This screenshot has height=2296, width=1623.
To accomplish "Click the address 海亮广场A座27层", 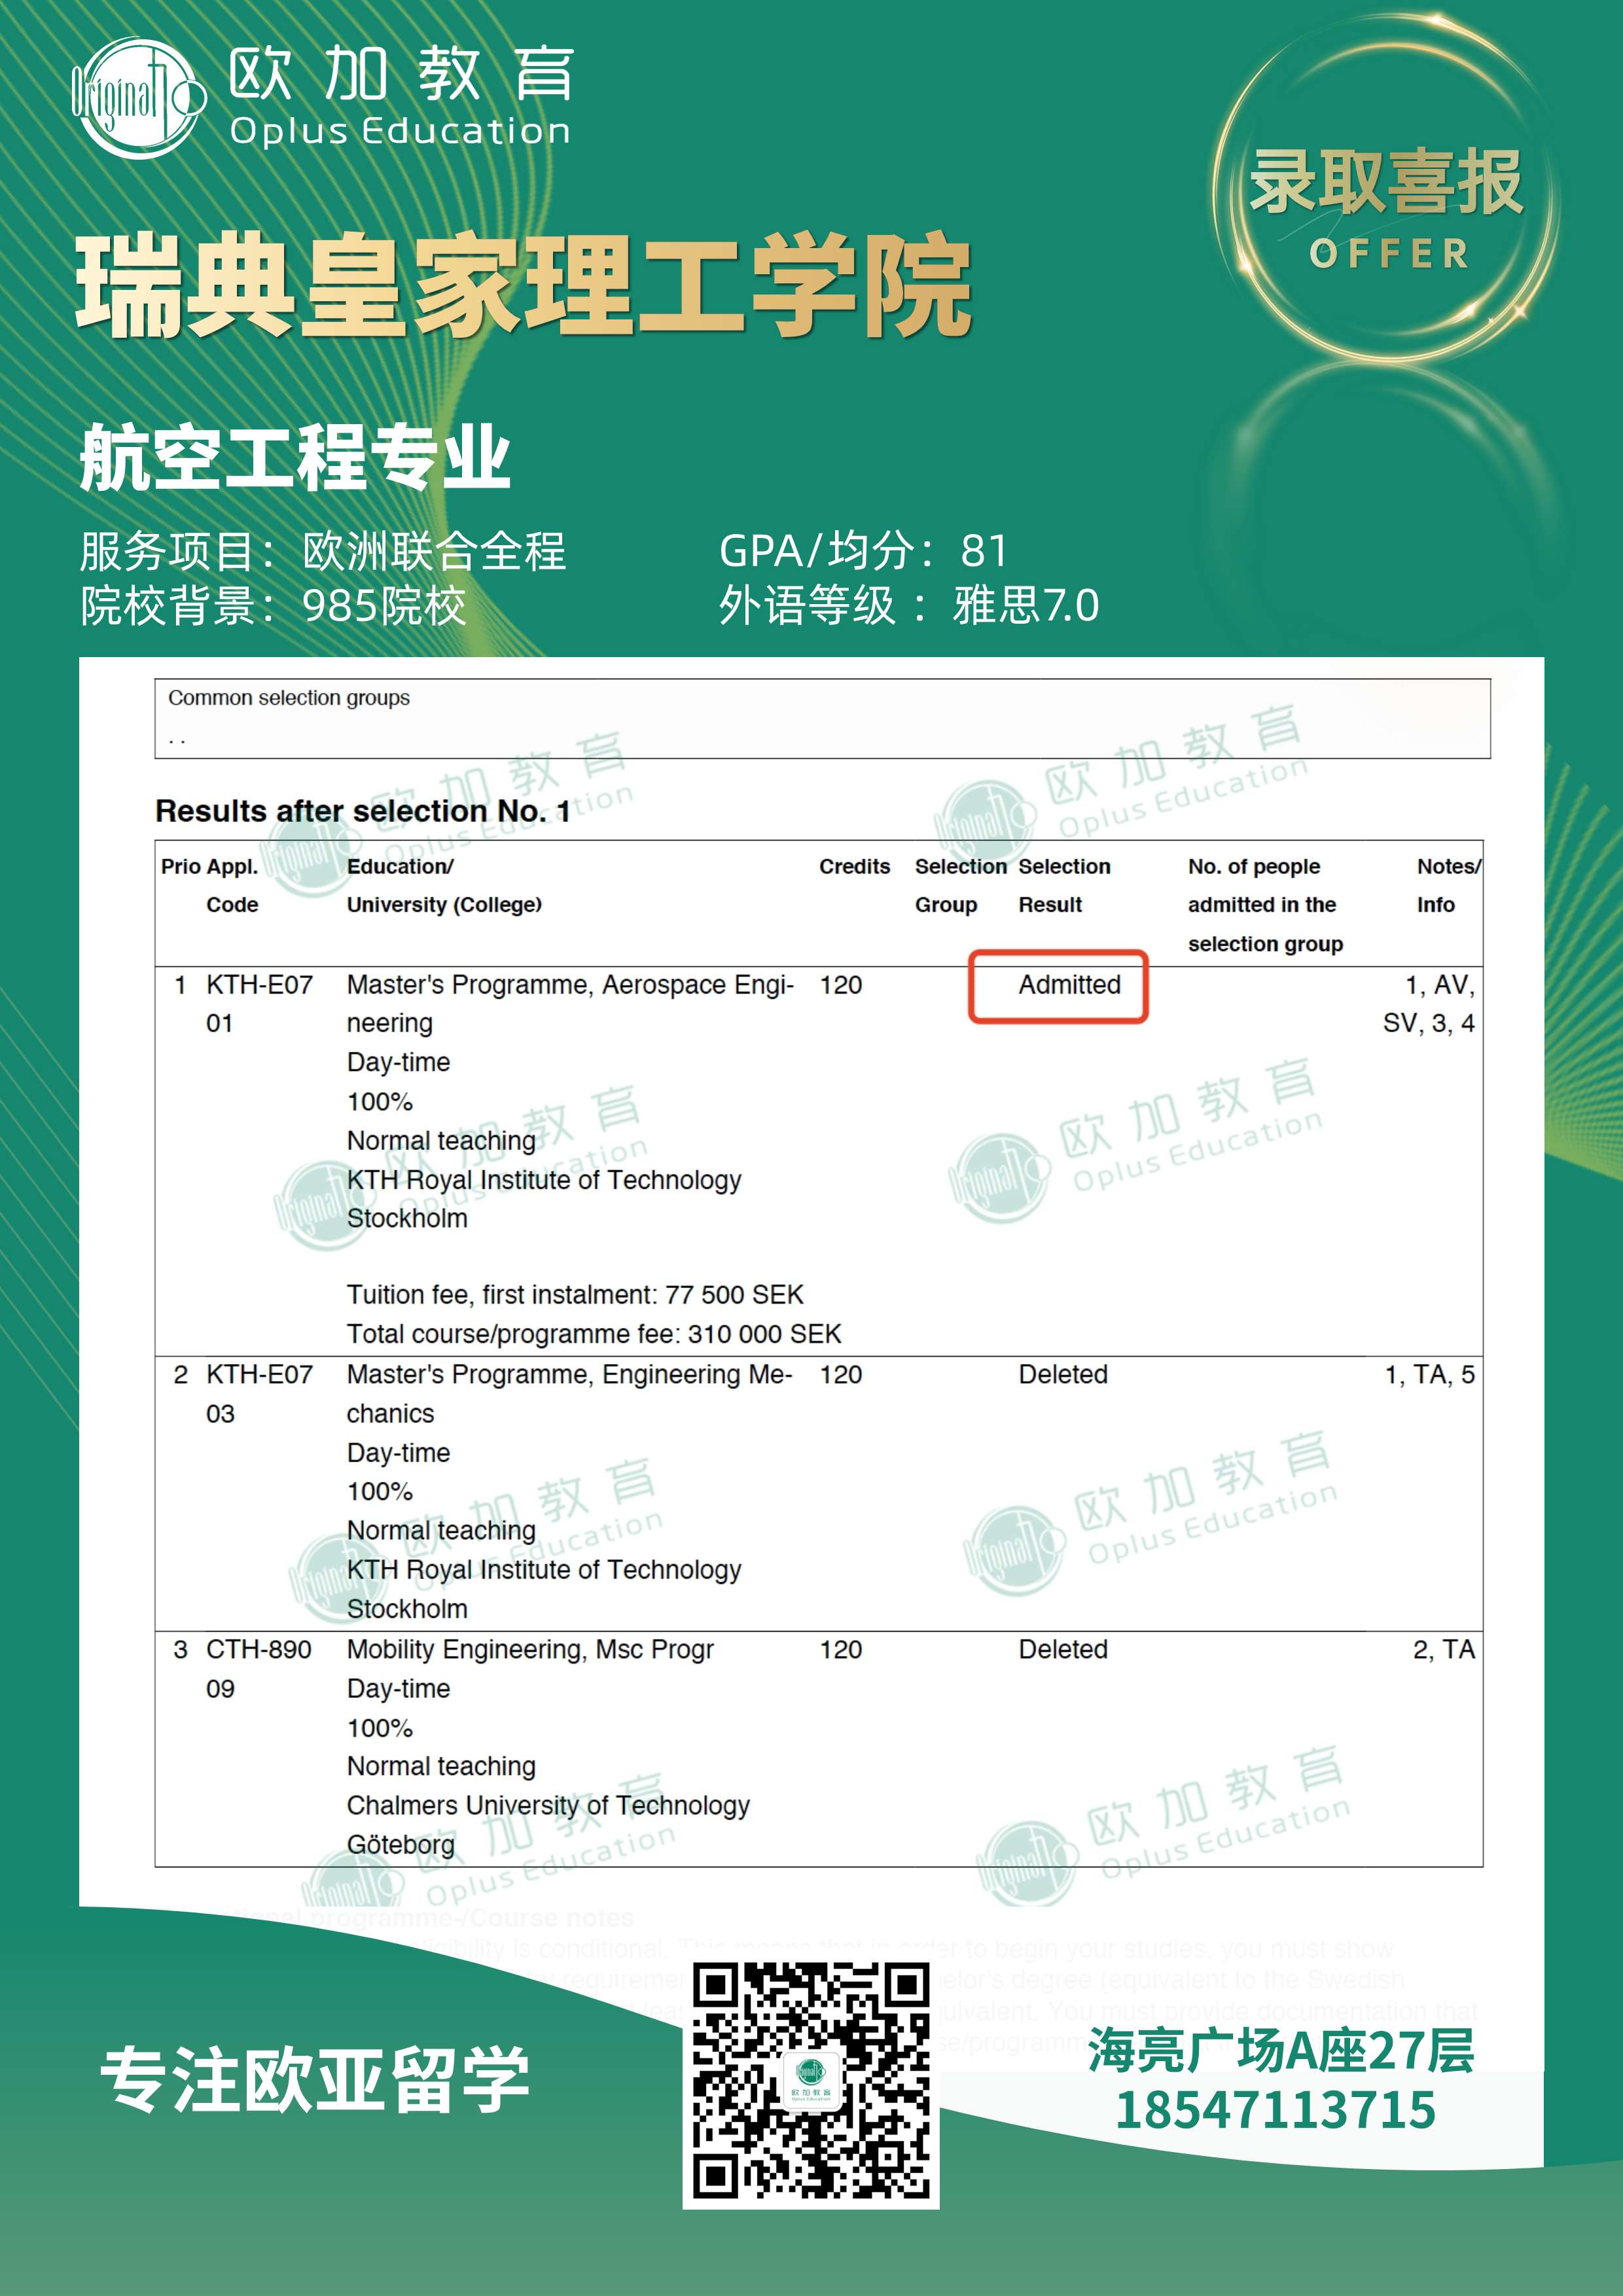I will [1281, 2050].
